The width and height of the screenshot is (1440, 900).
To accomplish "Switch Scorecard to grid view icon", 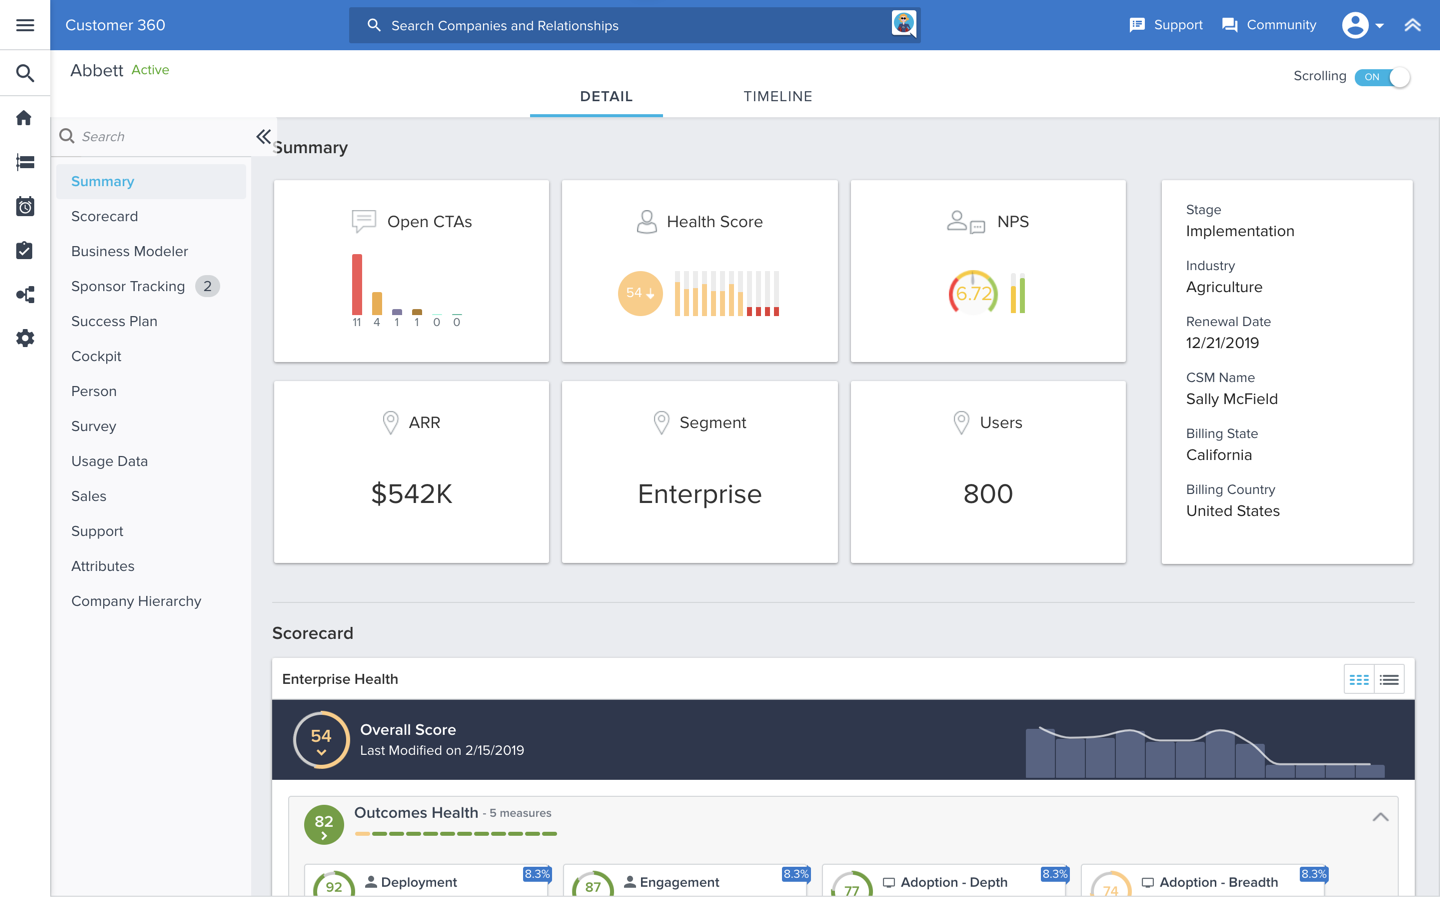I will [1359, 680].
